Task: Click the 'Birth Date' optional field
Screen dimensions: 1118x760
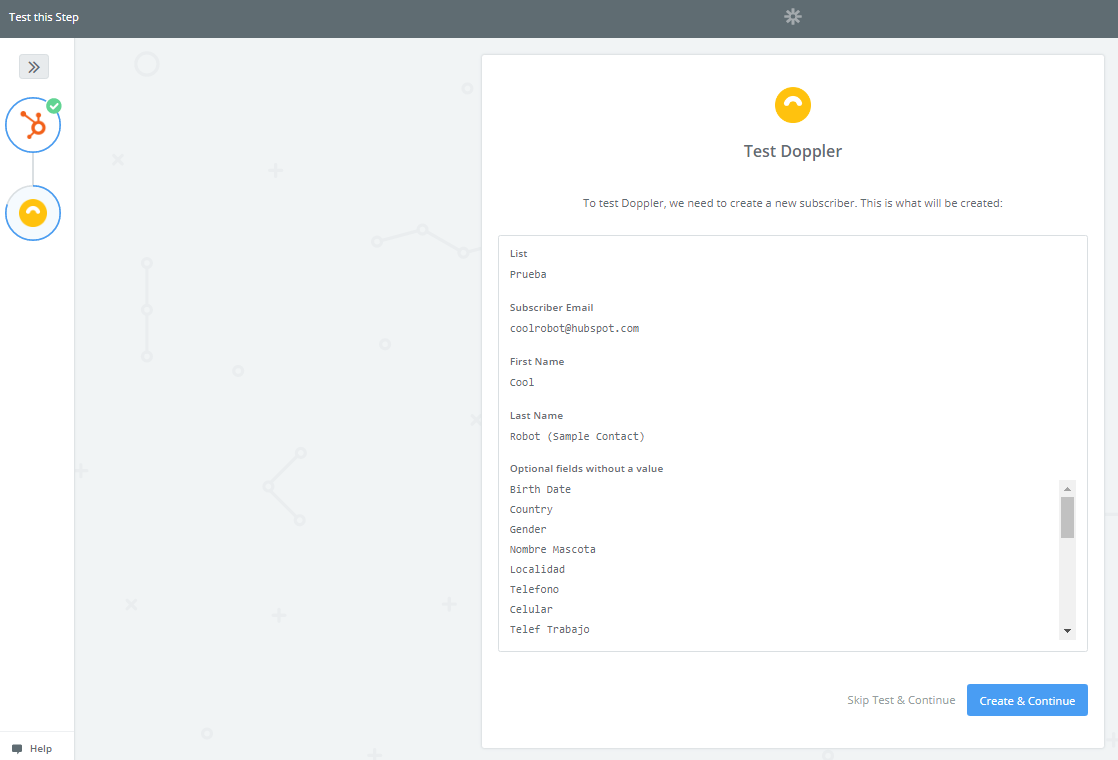Action: [x=540, y=490]
